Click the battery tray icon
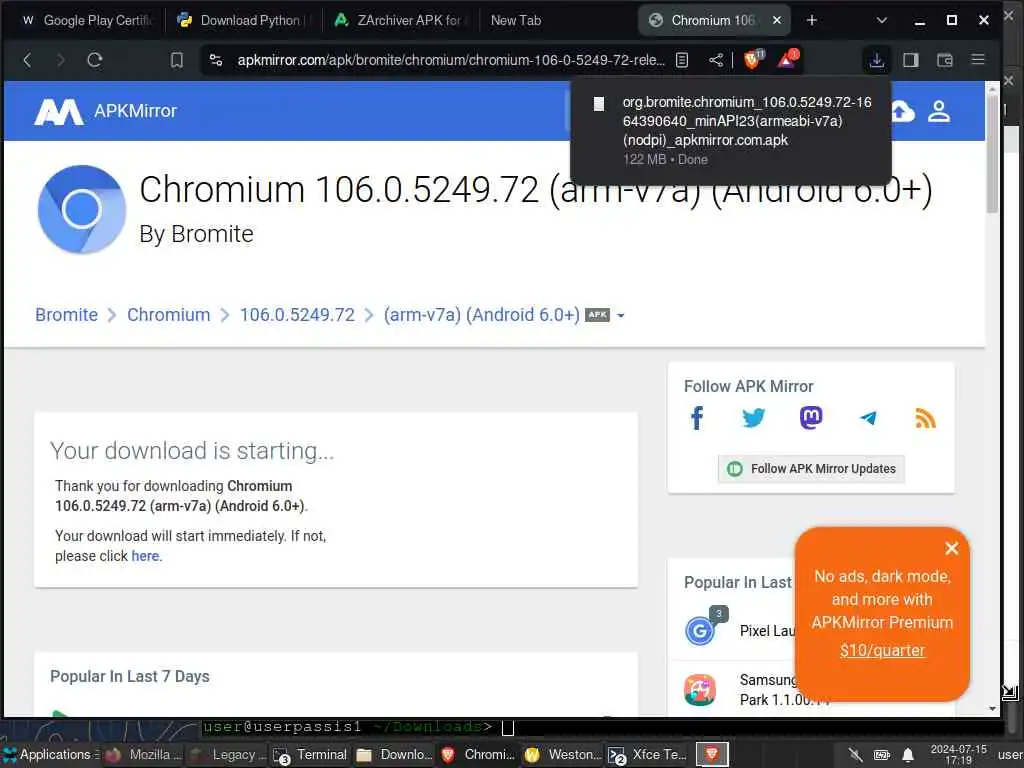The image size is (1024, 768). 882,756
